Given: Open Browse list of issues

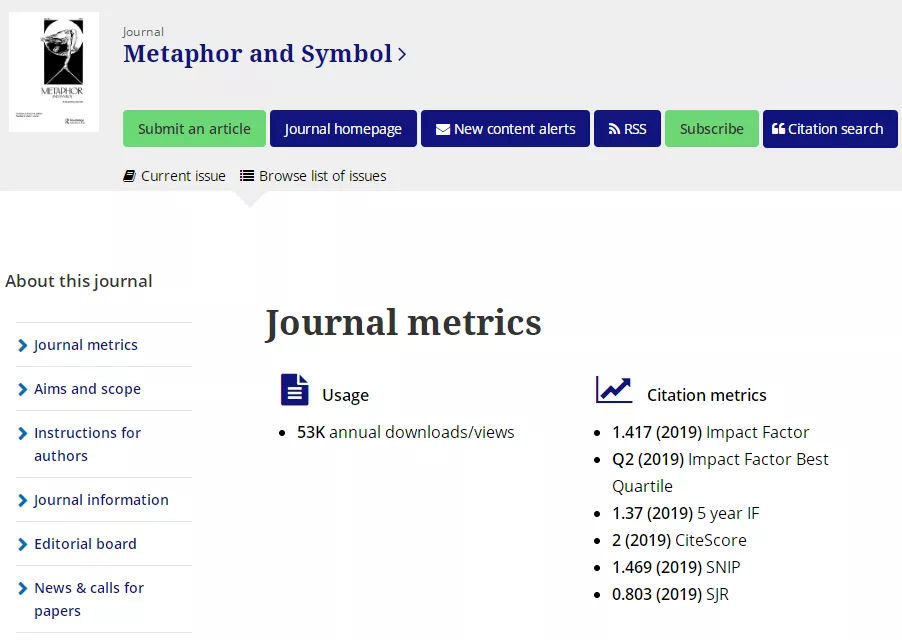Looking at the screenshot, I should pos(322,176).
